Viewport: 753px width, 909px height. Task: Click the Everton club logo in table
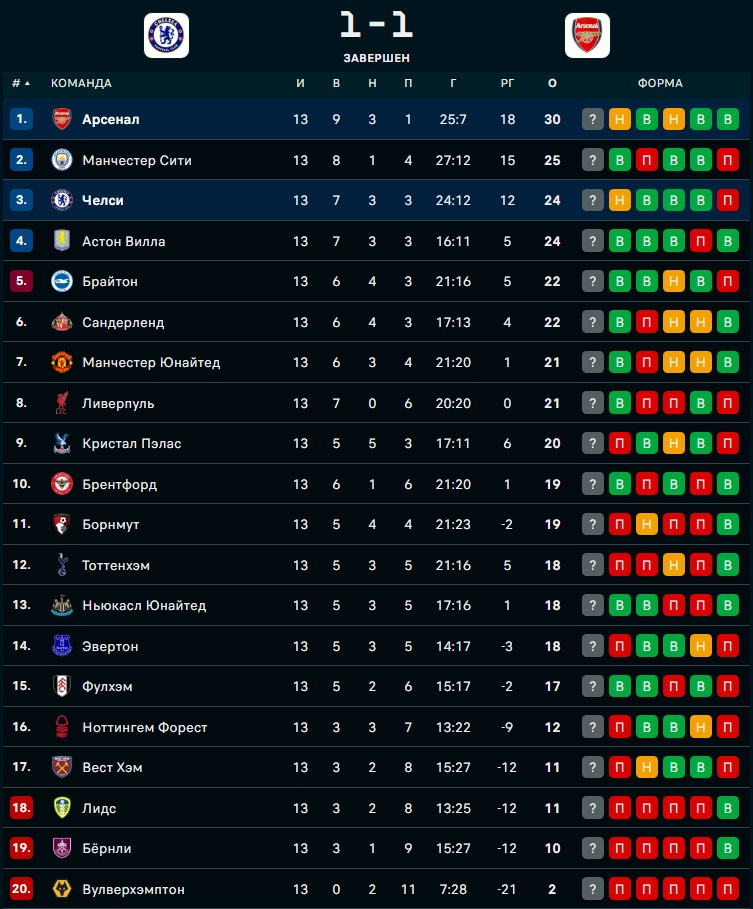click(62, 646)
